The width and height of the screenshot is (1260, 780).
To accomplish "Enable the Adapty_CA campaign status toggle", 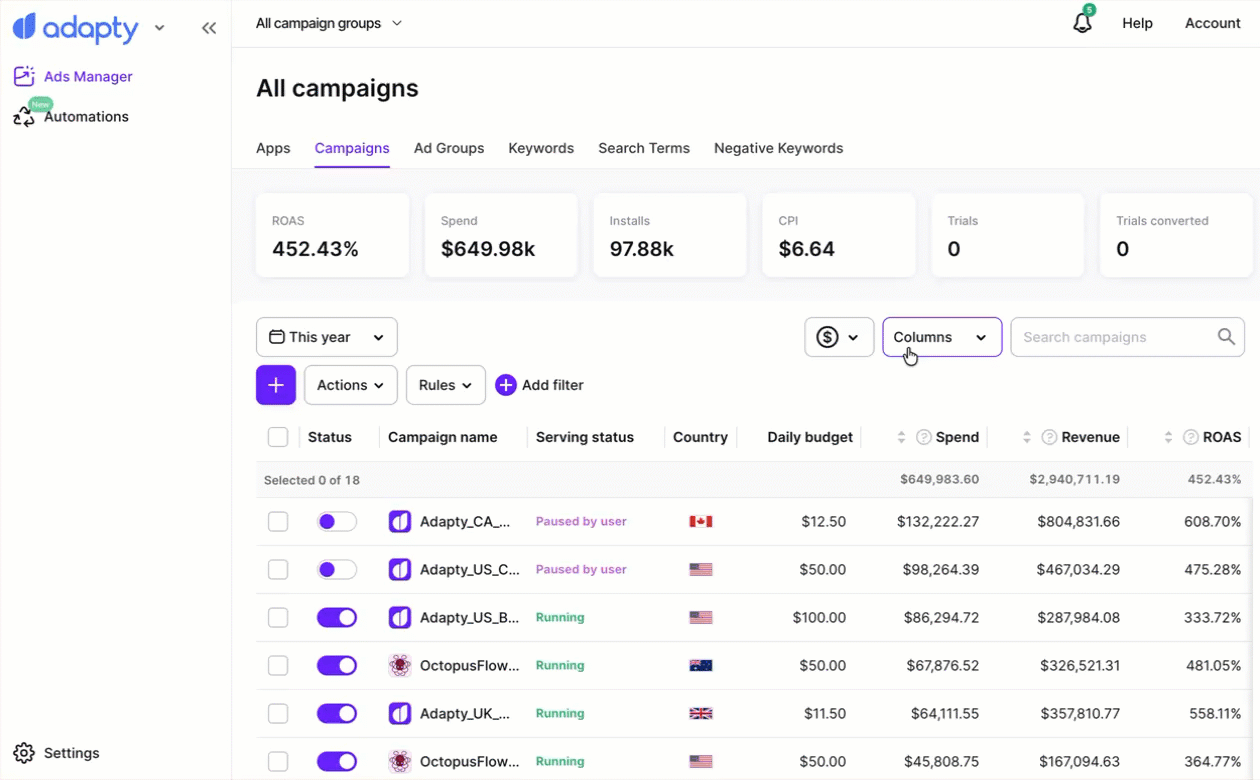I will [x=337, y=521].
